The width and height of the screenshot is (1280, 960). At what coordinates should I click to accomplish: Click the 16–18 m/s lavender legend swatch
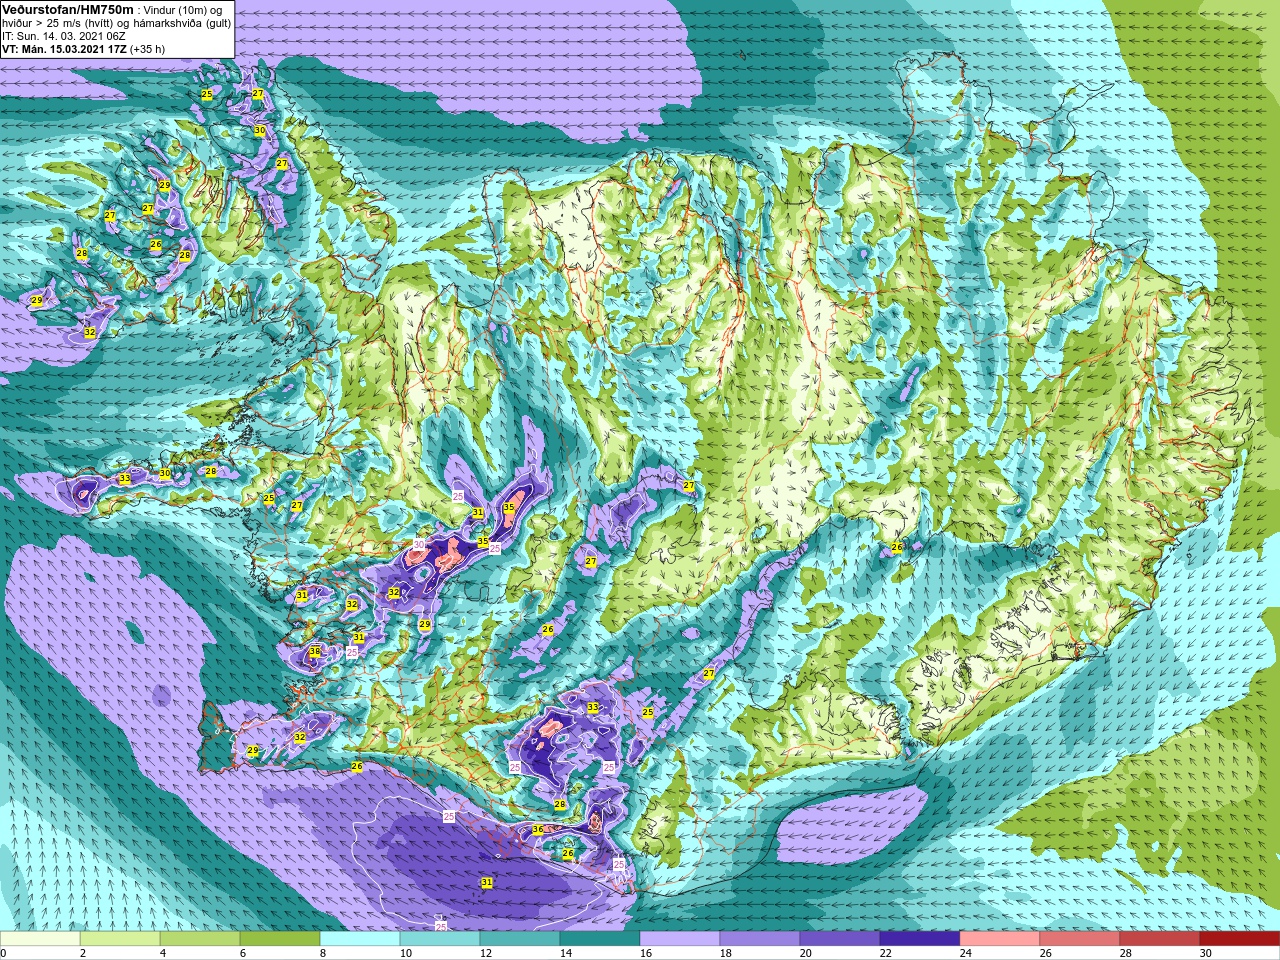coord(680,939)
